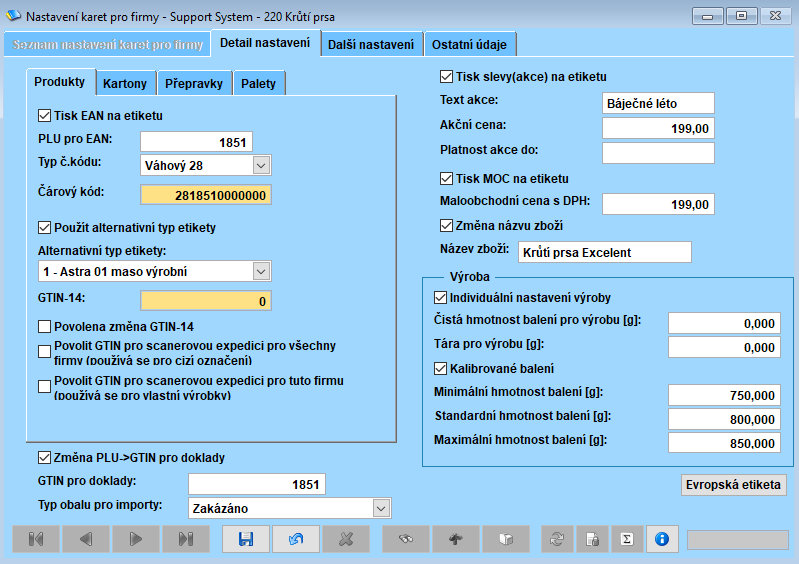Uncheck Tisk EAN na etiketu
The height and width of the screenshot is (564, 799).
click(44, 116)
